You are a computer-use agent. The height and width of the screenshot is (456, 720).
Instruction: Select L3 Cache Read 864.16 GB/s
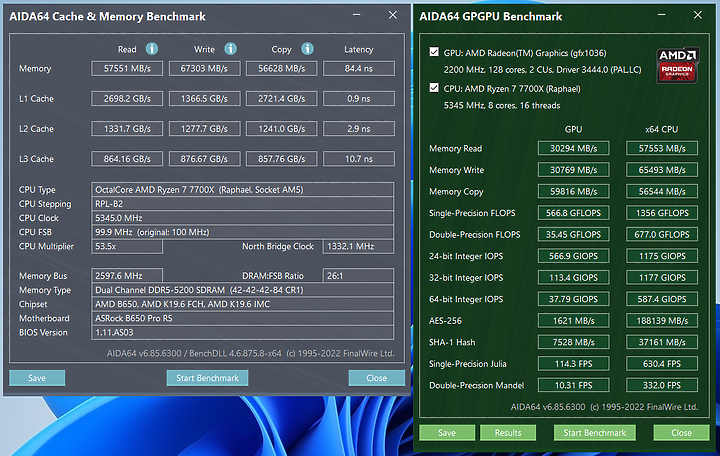pos(127,159)
